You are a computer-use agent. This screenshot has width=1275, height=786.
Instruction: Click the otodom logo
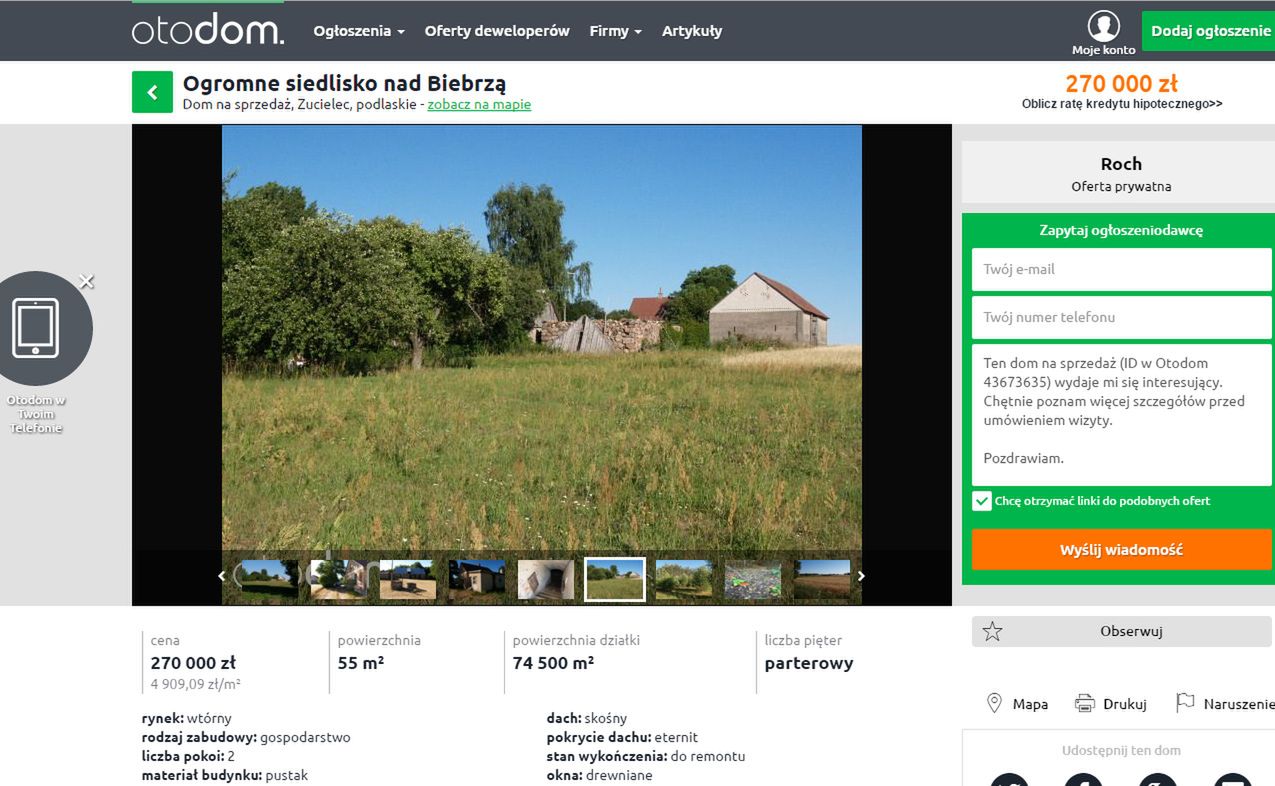pyautogui.click(x=208, y=30)
